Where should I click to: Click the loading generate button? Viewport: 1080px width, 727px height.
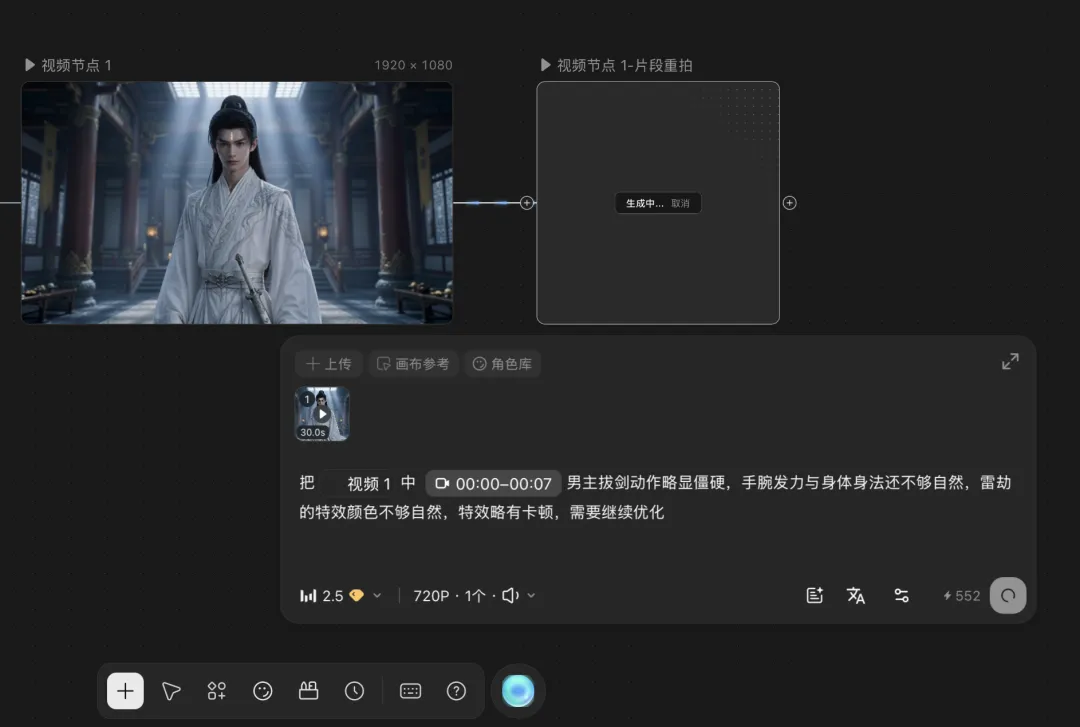pos(1008,595)
